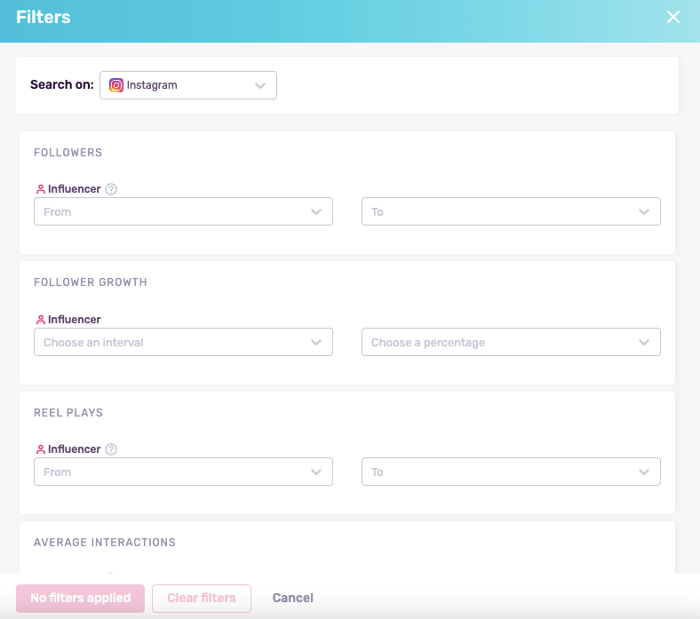Close the Filters dialog with the X
This screenshot has height=619, width=700.
pos(673,17)
